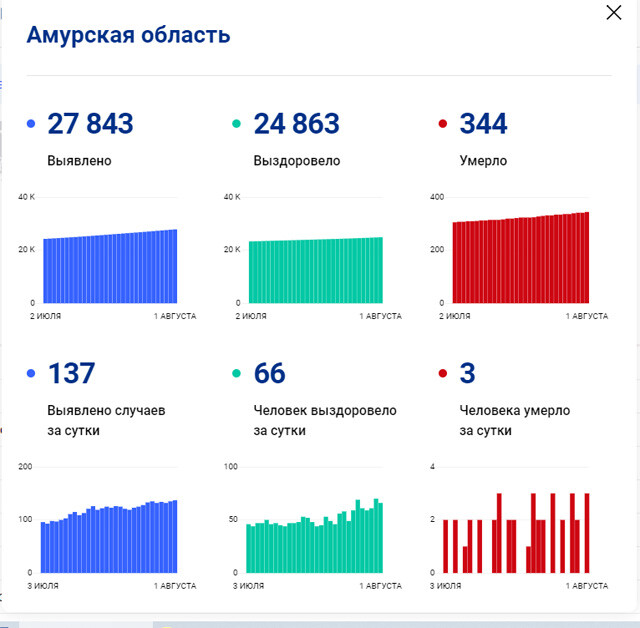Click the 1 АВГУСТА label under daily deaths chart

click(x=587, y=586)
